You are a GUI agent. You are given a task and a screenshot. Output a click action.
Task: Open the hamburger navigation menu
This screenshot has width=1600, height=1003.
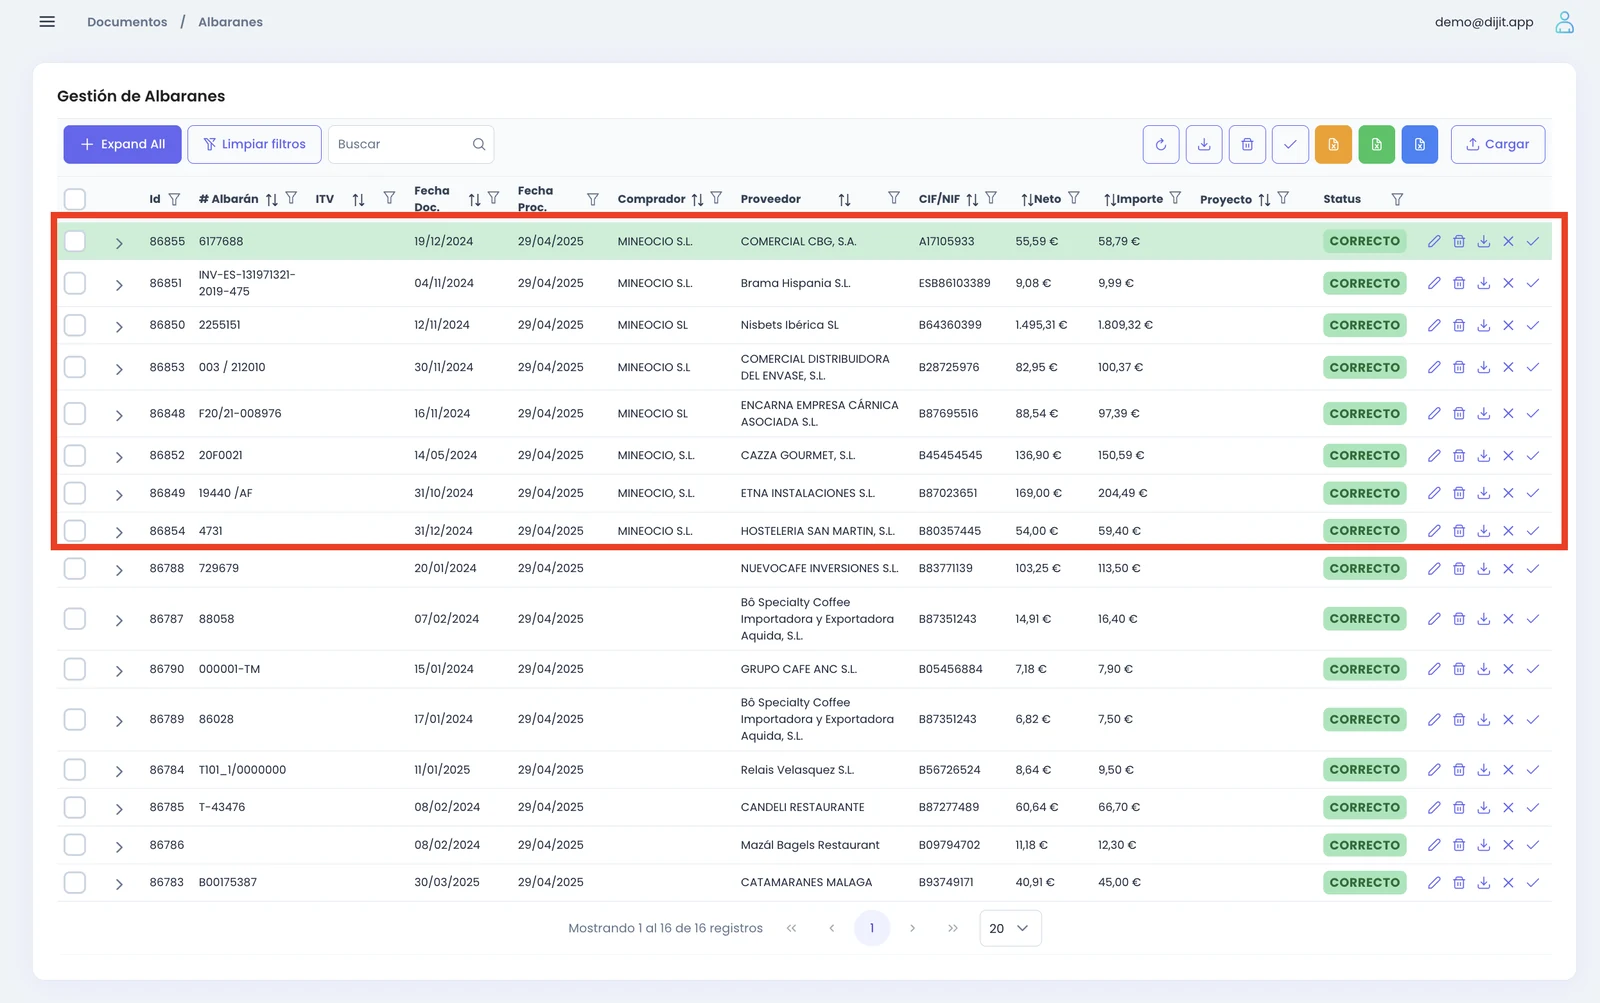pos(47,22)
